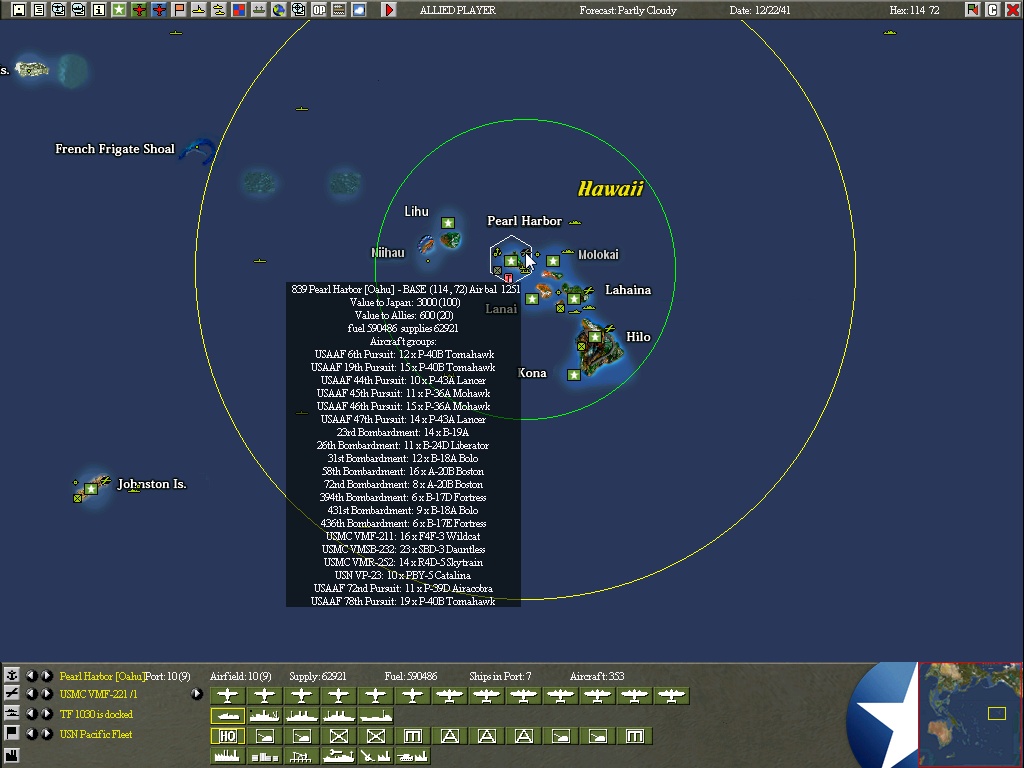Click the flag icon beside USN Pacific Fleet
1024x768 pixels.
(x=12, y=733)
